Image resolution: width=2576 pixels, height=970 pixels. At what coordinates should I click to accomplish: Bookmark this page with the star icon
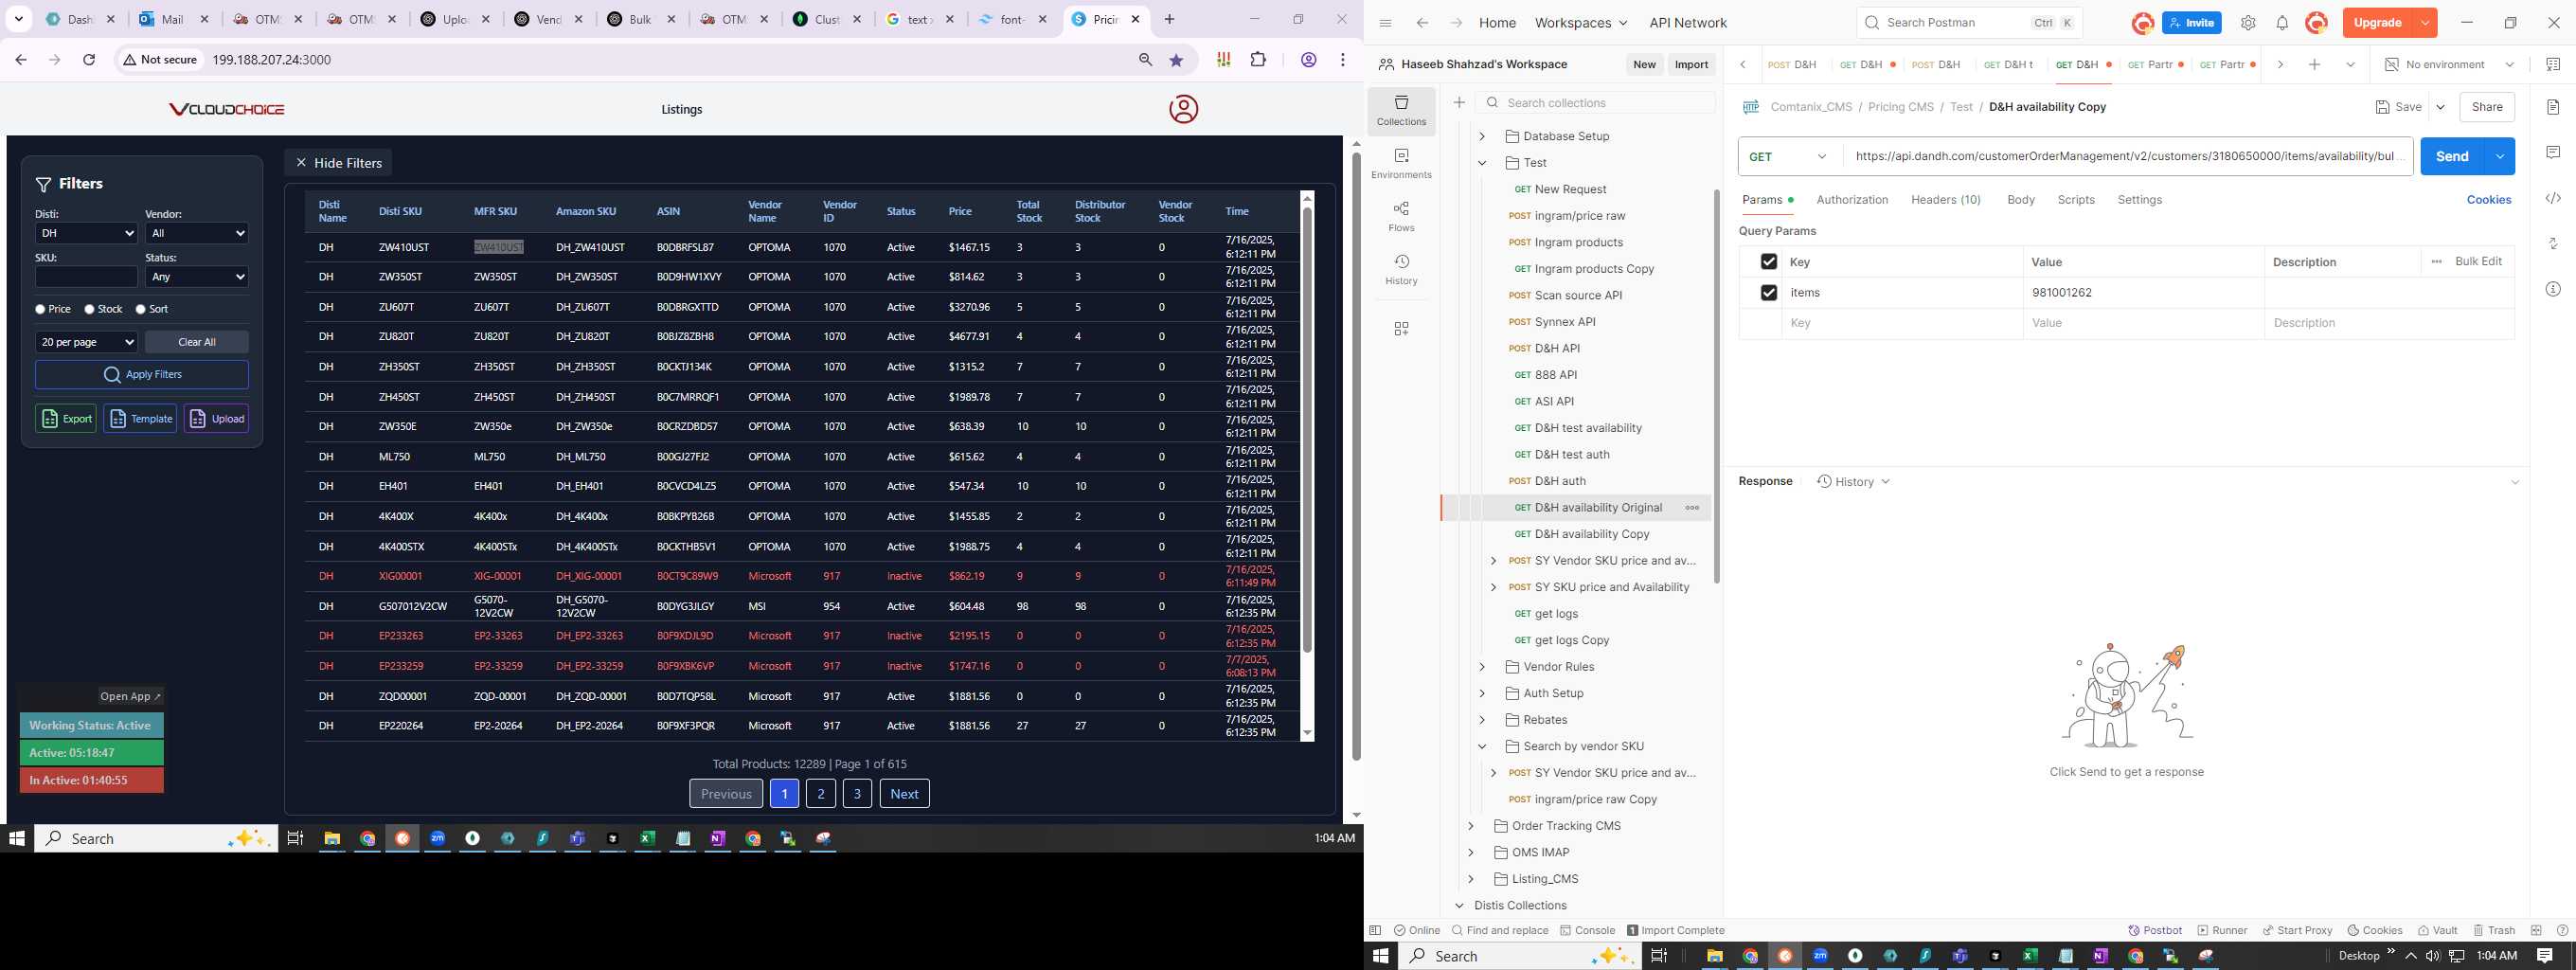(1177, 60)
